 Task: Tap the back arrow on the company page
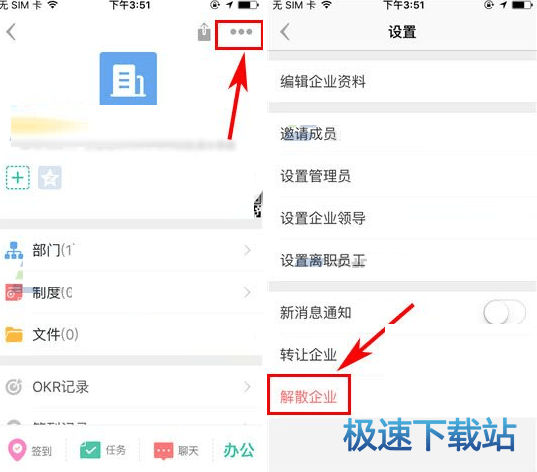11,32
